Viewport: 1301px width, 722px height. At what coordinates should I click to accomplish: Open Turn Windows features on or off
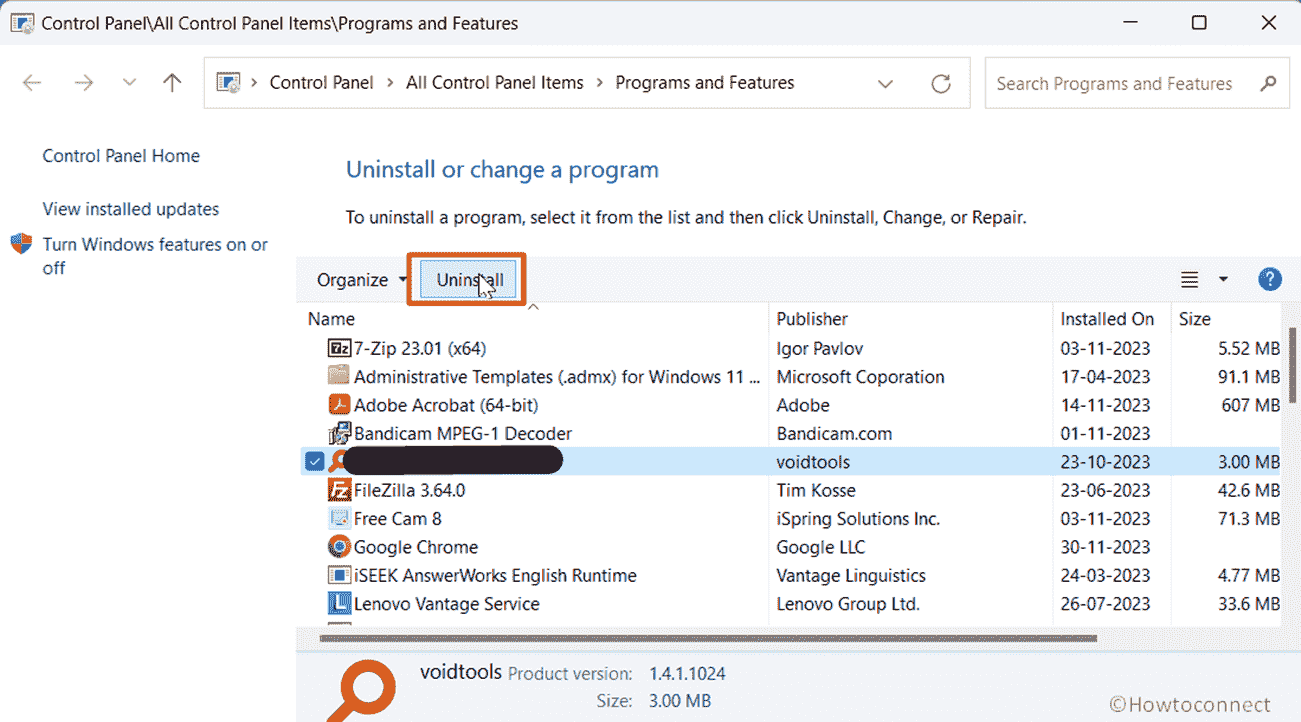pyautogui.click(x=155, y=256)
